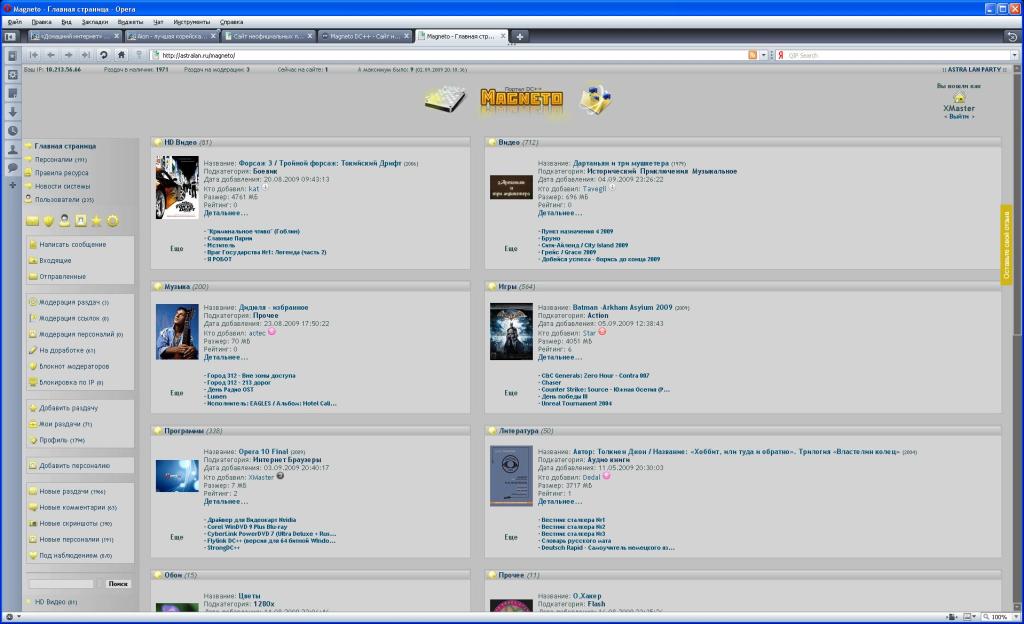Open the Инструменты menu
This screenshot has width=1024, height=624.
tap(191, 22)
